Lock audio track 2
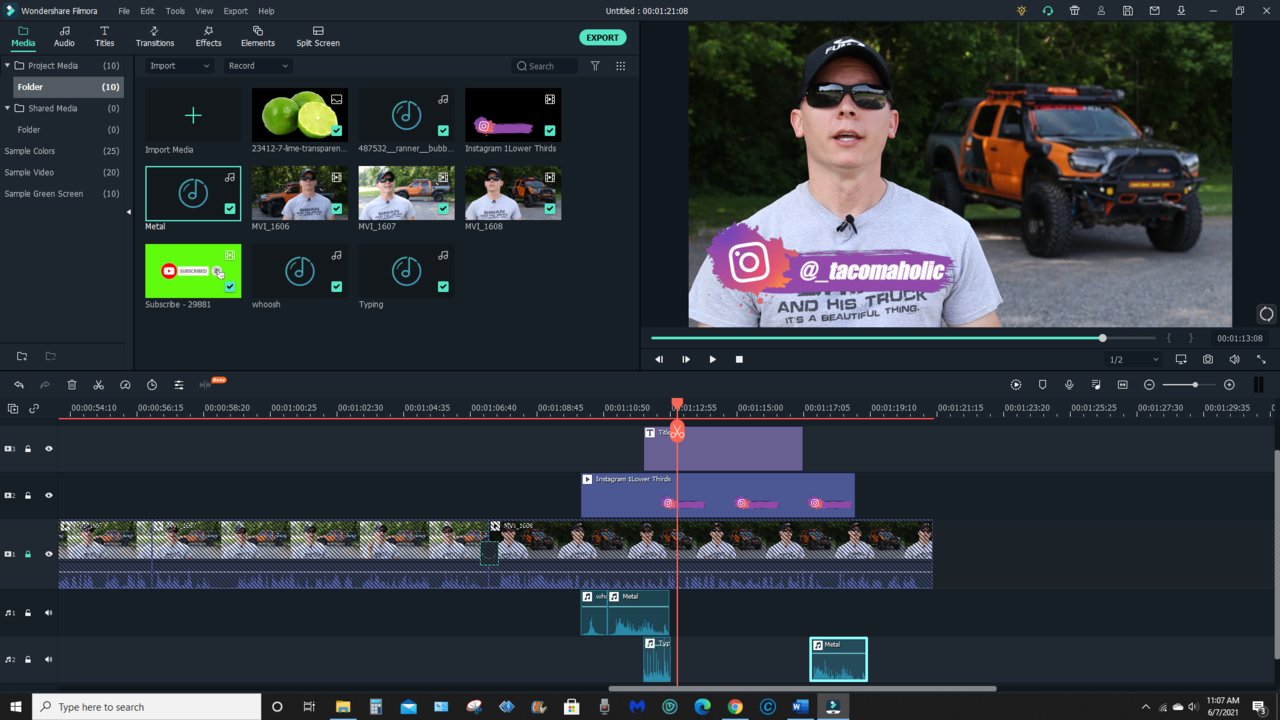 (28, 660)
